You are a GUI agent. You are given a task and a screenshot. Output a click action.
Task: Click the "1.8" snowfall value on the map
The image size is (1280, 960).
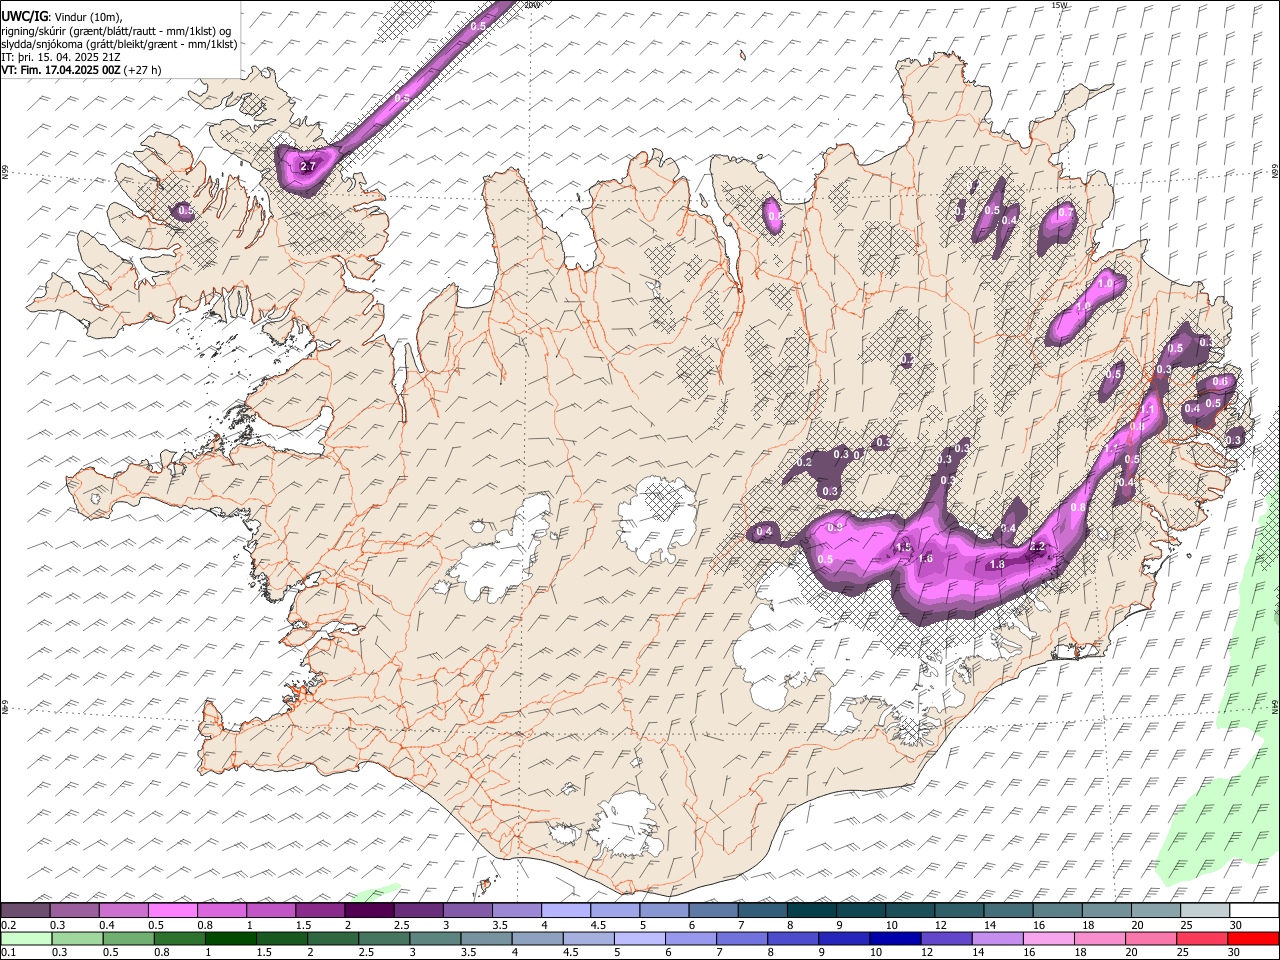click(997, 565)
